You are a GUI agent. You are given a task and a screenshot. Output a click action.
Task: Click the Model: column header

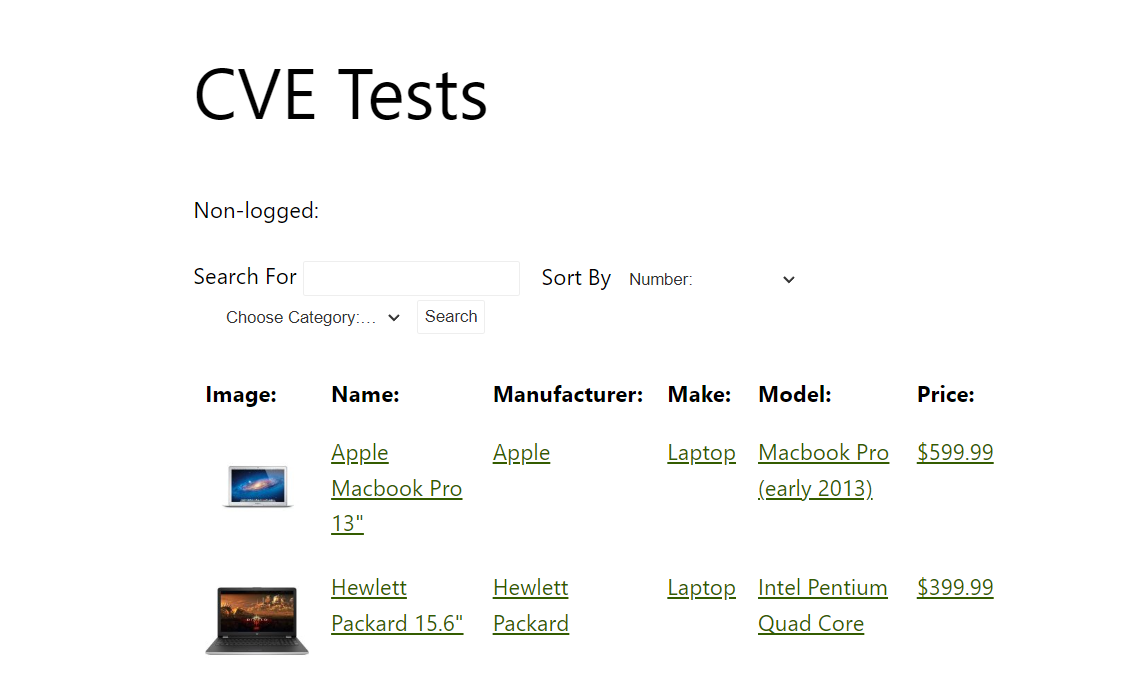[795, 395]
